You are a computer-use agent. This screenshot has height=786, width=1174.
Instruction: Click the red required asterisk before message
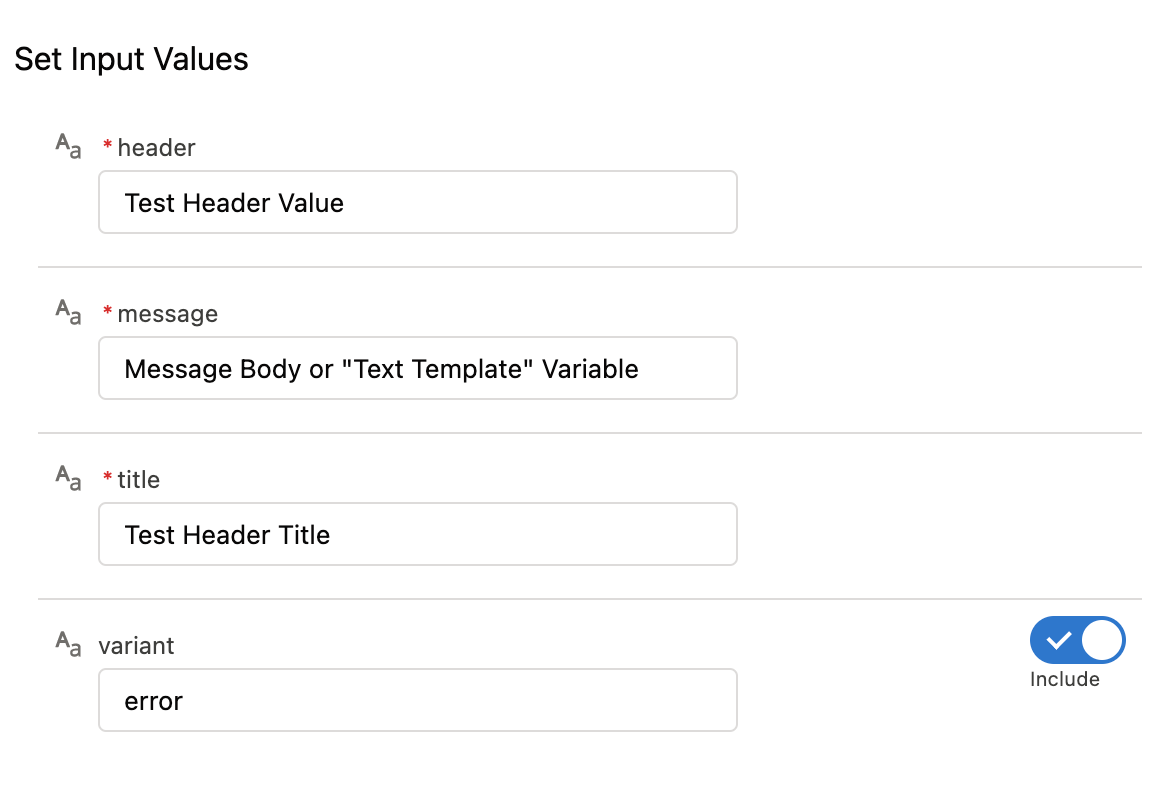108,314
